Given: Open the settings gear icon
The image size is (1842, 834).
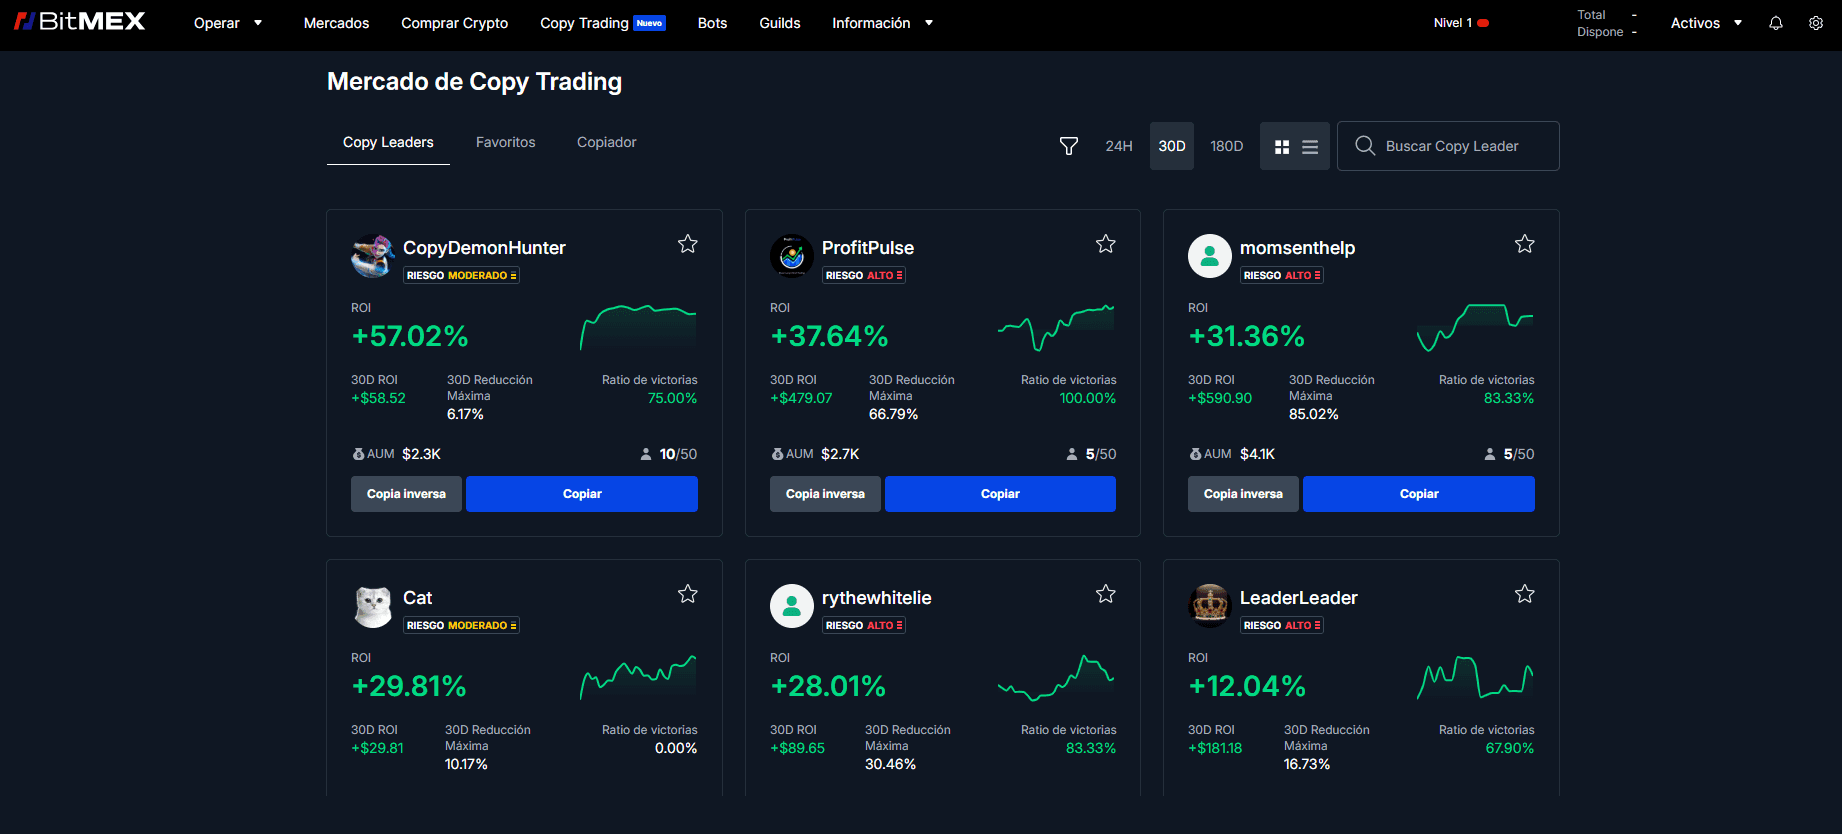Looking at the screenshot, I should 1816,23.
